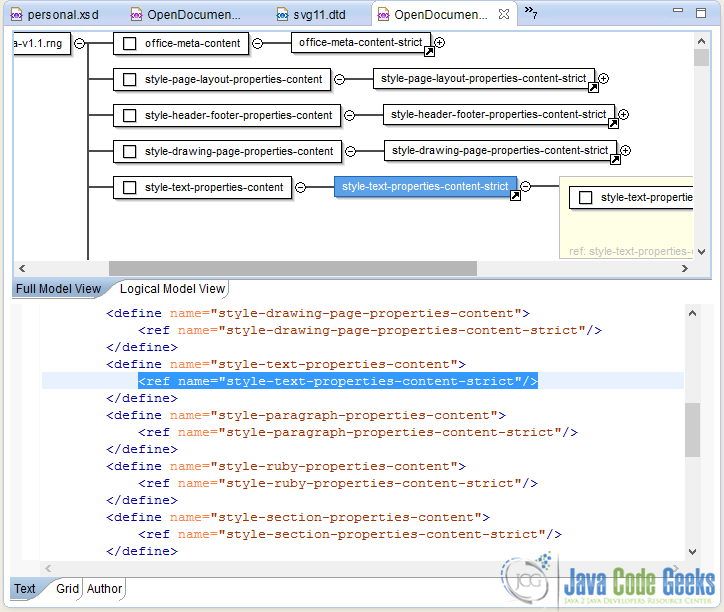
Task: Click ref name="style-ruby-properties-content-strict" line
Action: pos(338,483)
